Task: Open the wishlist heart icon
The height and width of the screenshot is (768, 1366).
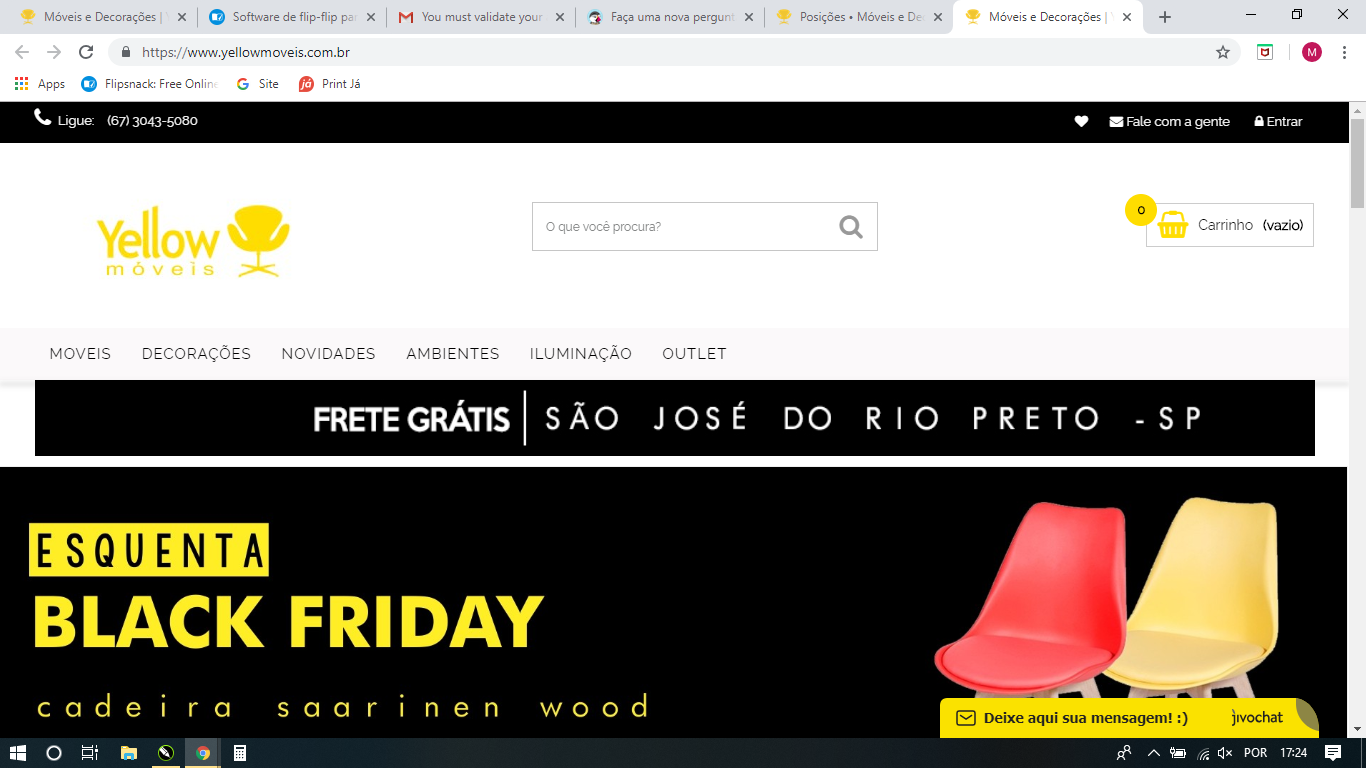Action: click(x=1081, y=121)
